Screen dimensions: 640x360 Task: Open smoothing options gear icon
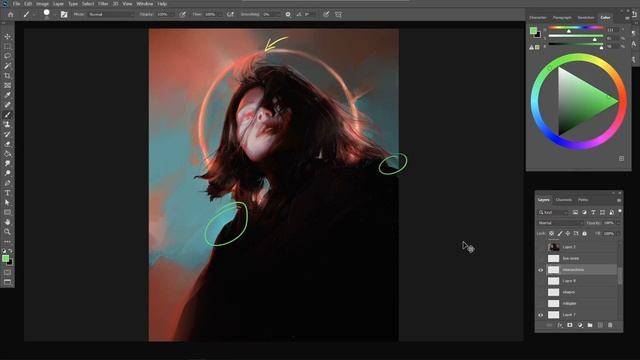288,14
